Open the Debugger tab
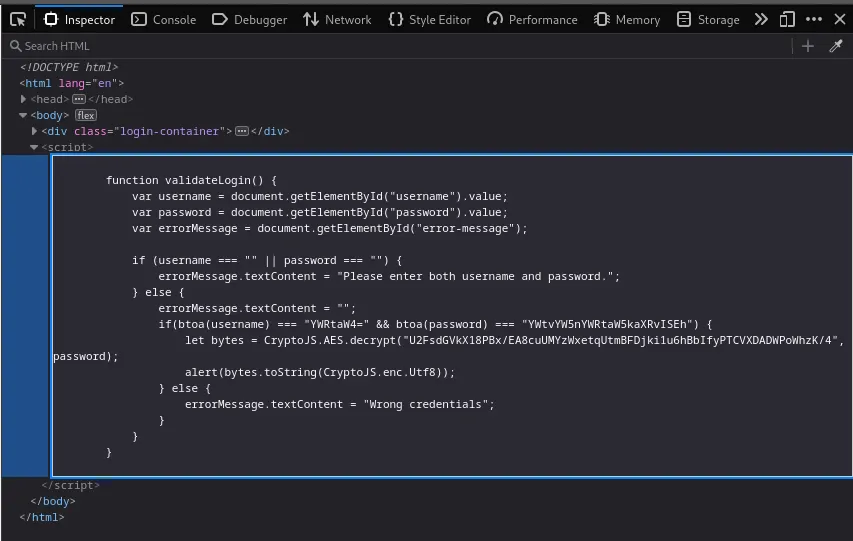 [249, 20]
